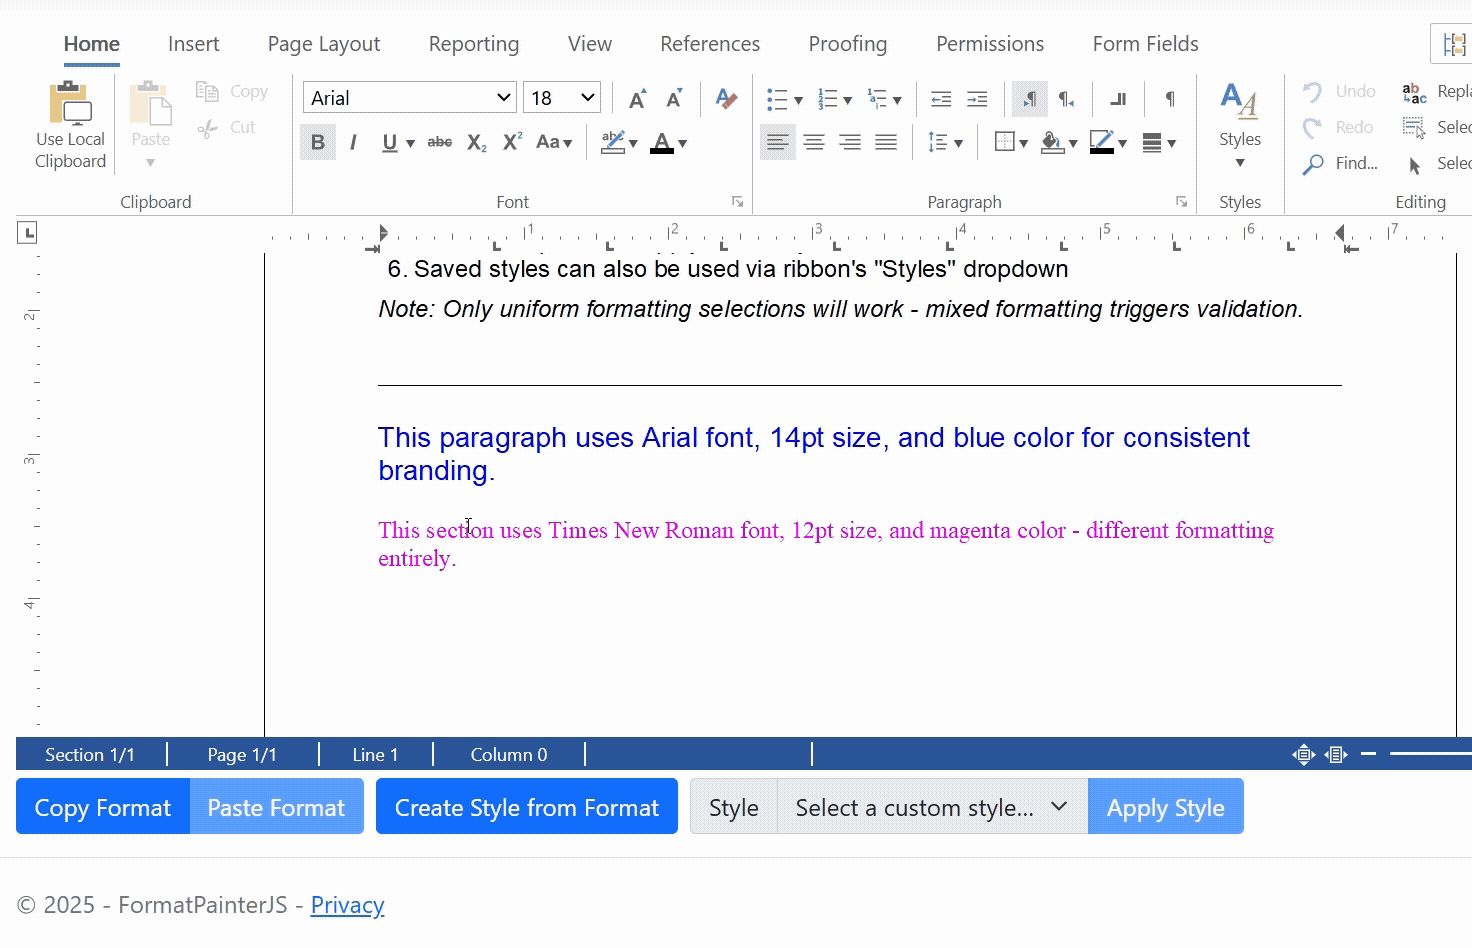The height and width of the screenshot is (948, 1472).
Task: Toggle Bold formatting off
Action: pyautogui.click(x=317, y=143)
